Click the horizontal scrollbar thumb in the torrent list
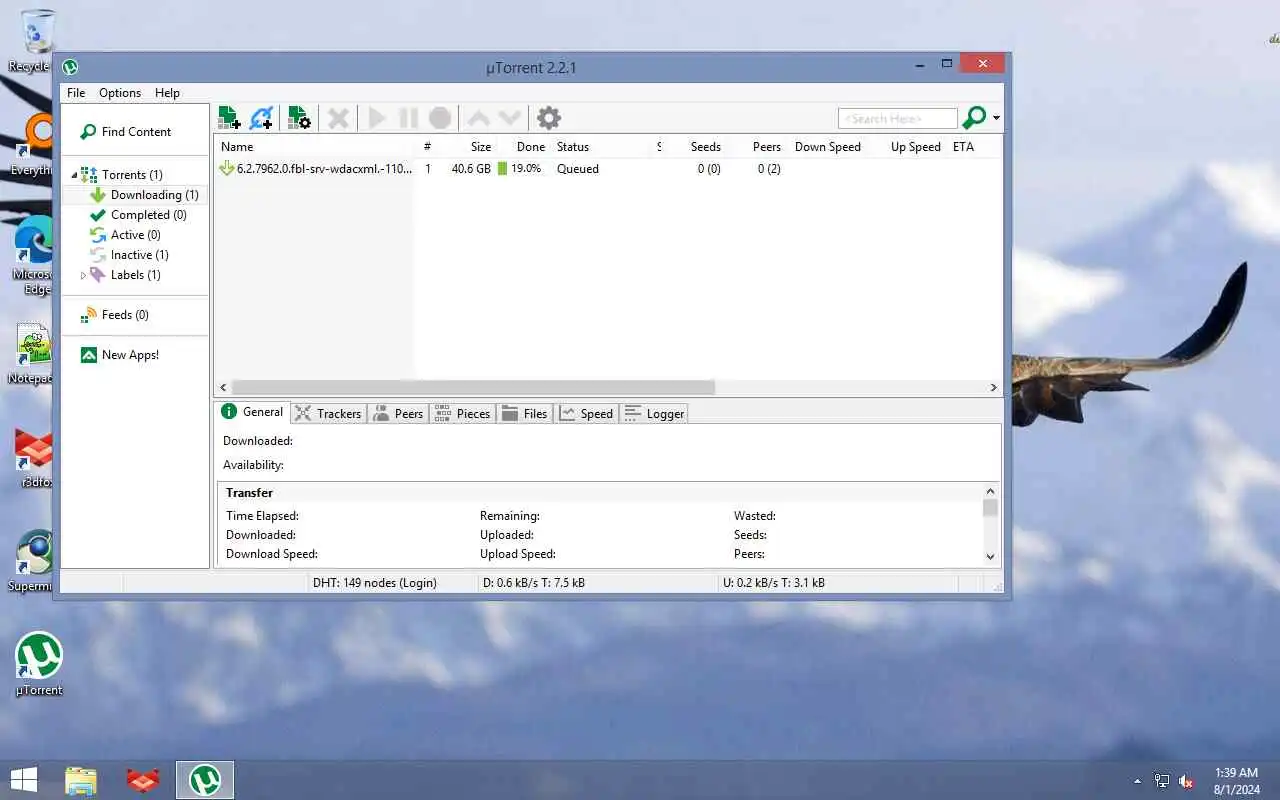Image resolution: width=1280 pixels, height=800 pixels. (x=473, y=387)
